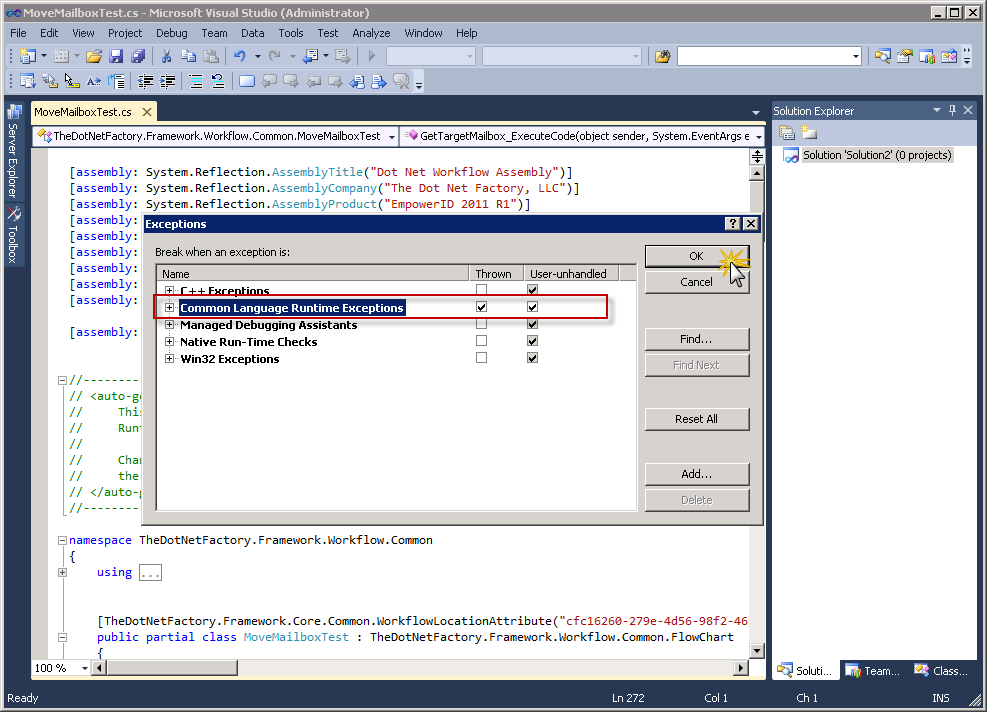Pin the Solution Explorer panel with pushpin
Screen dimensions: 987x712
pos(952,110)
